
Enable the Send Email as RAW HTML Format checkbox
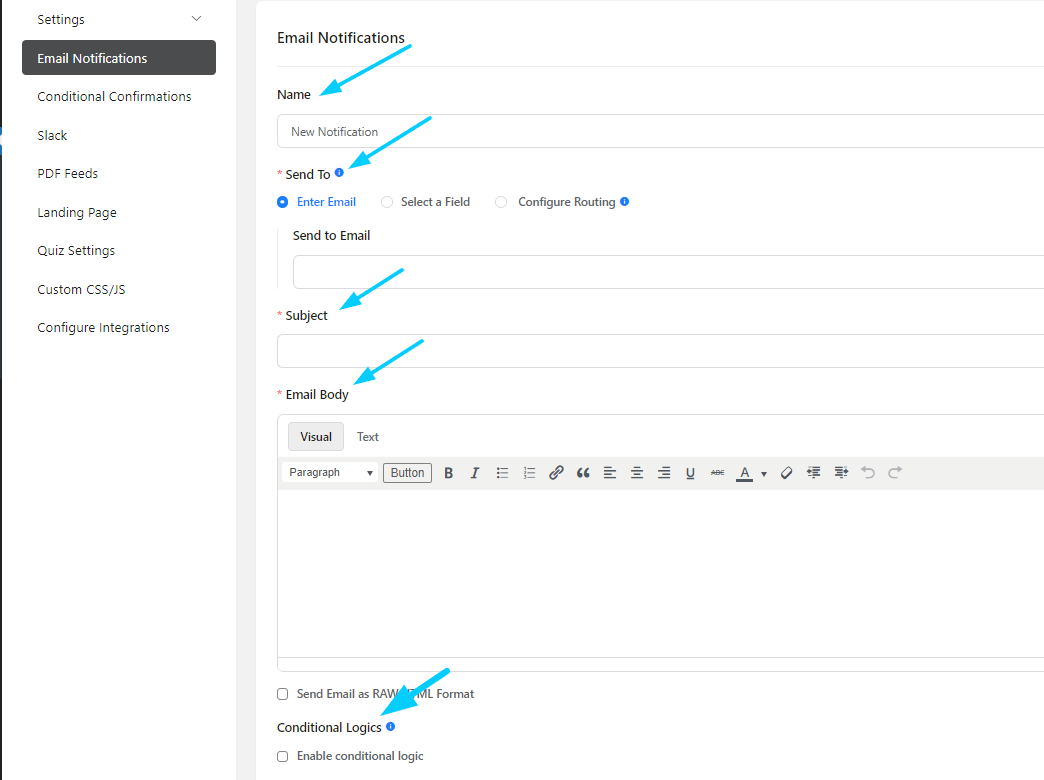click(x=282, y=693)
